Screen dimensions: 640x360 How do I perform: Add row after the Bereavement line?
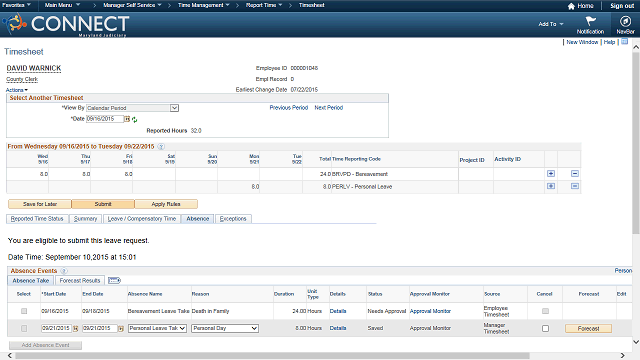tap(551, 173)
